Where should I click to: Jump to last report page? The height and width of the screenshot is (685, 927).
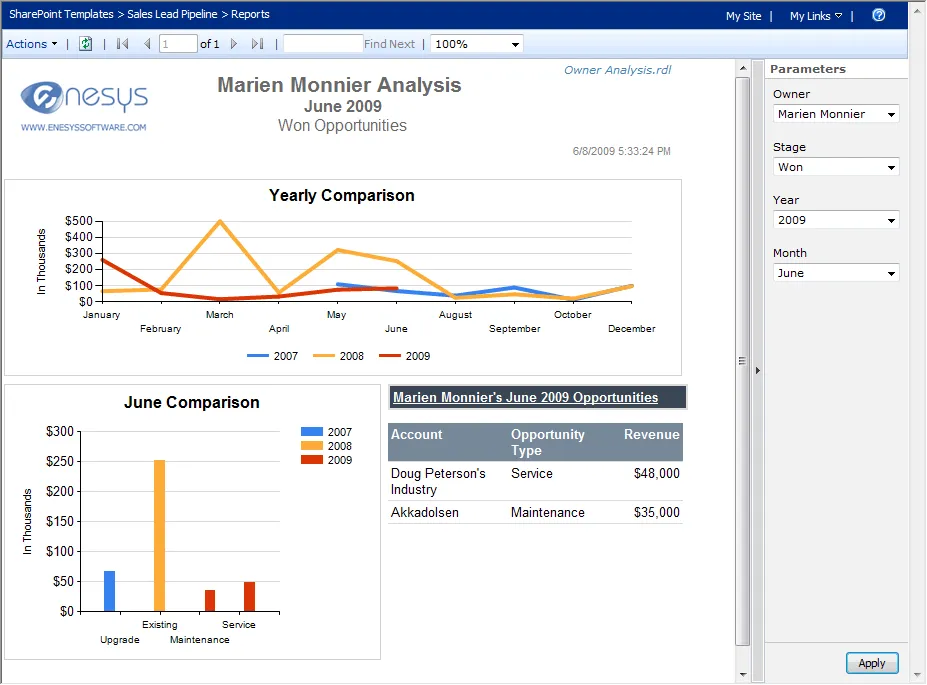point(257,44)
